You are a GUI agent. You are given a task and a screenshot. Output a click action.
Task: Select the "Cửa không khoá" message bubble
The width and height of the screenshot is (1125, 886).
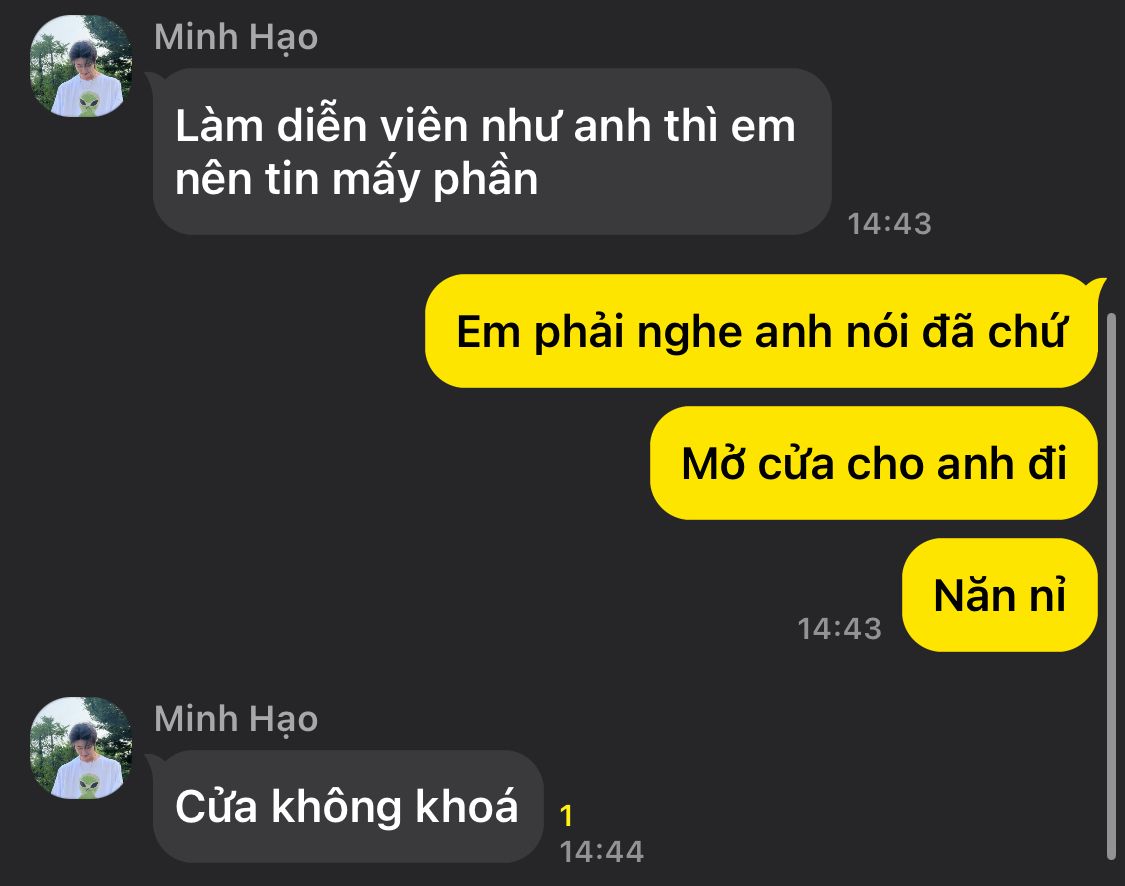348,806
